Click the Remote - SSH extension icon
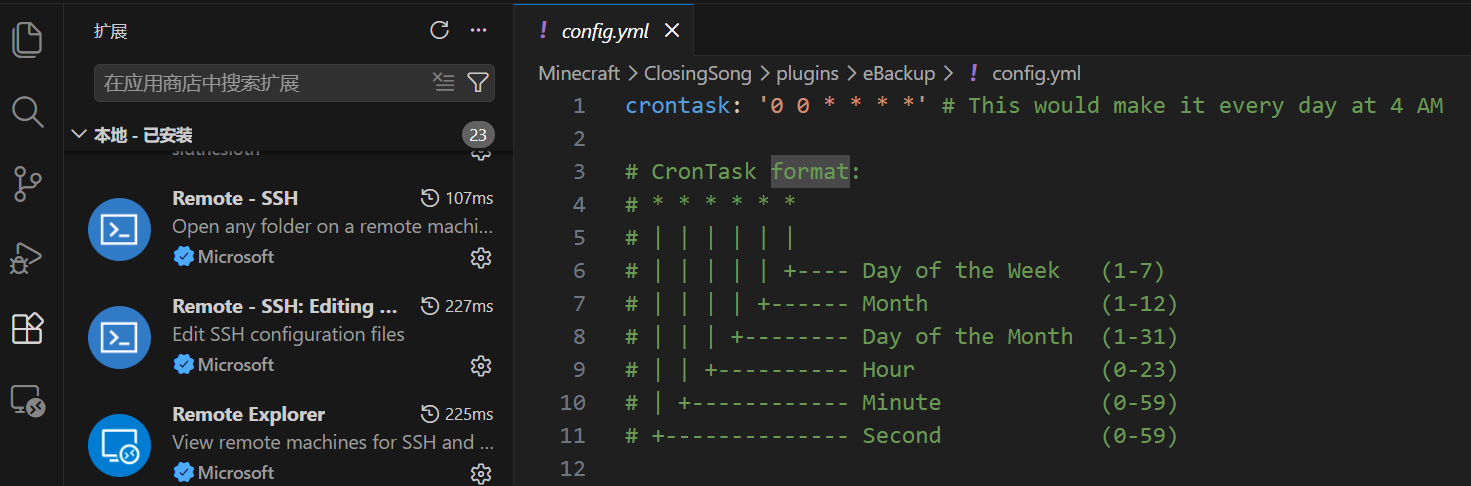Screen dimensions: 1471x486 [119, 231]
